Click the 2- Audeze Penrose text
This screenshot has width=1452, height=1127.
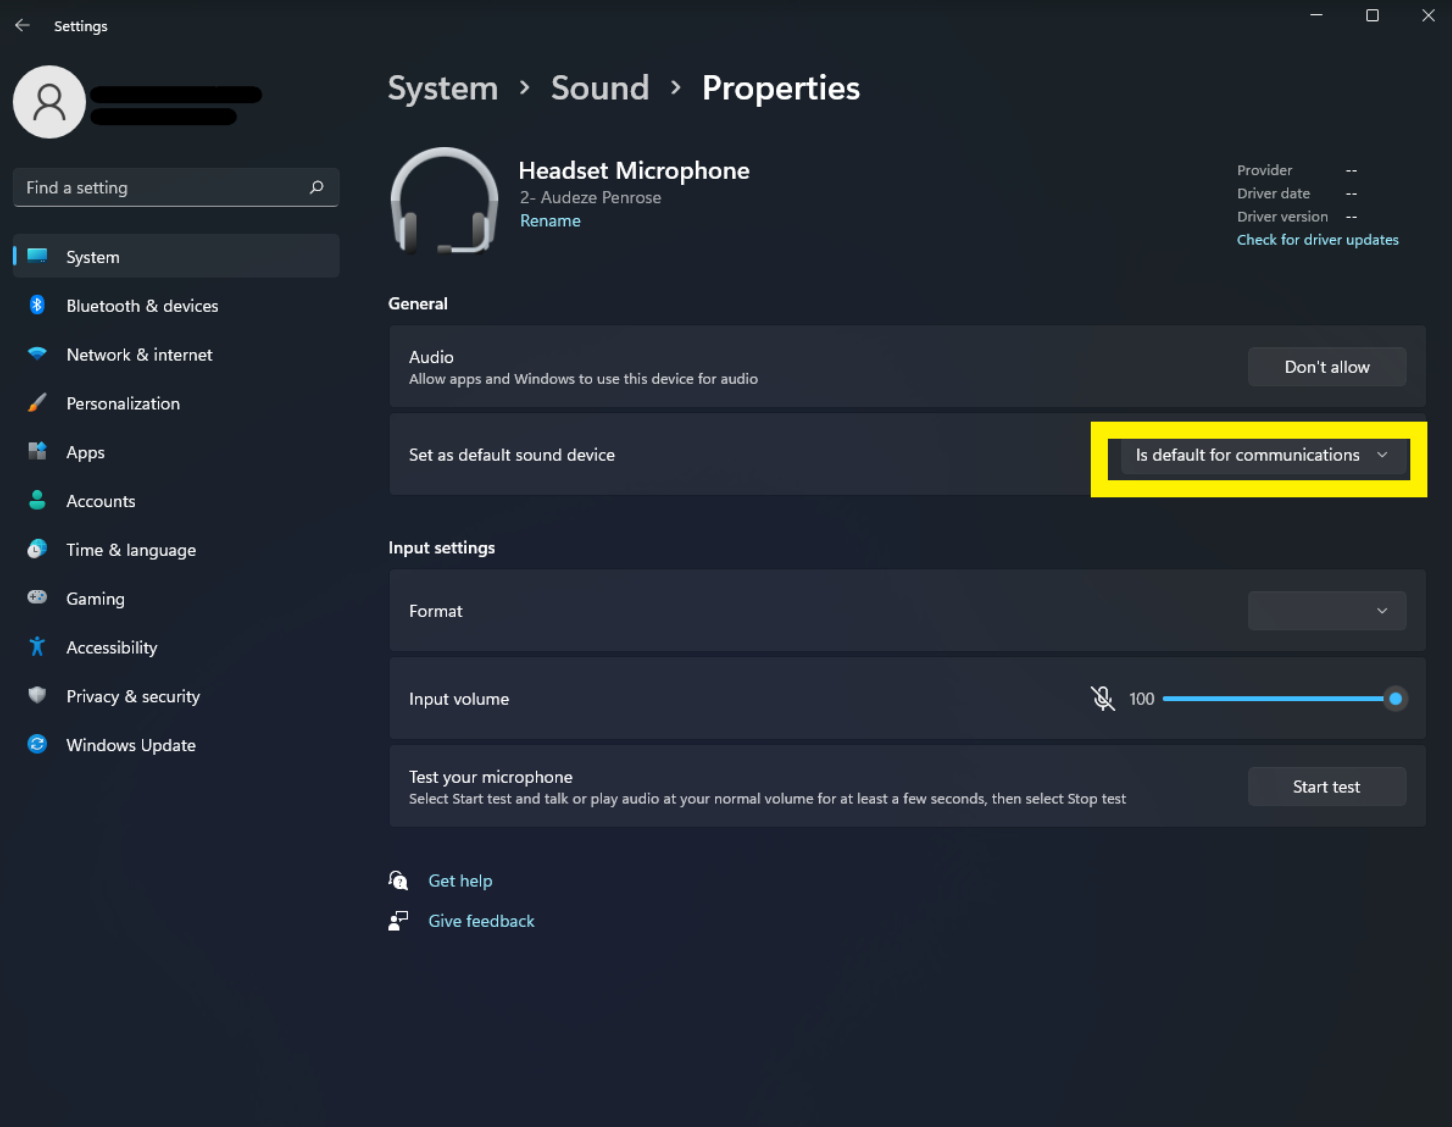590,198
